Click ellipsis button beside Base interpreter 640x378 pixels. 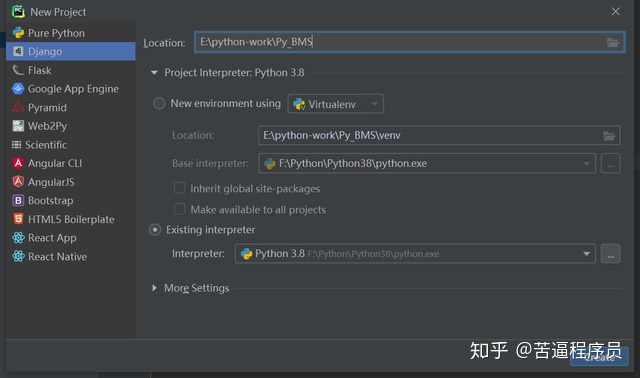[610, 163]
